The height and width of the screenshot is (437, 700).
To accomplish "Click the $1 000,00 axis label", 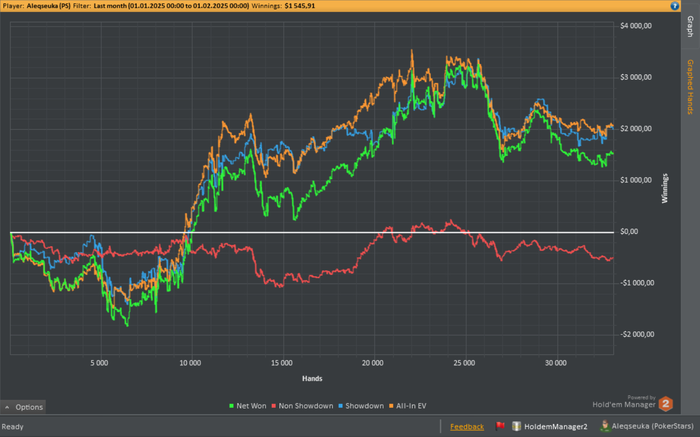I will click(636, 180).
